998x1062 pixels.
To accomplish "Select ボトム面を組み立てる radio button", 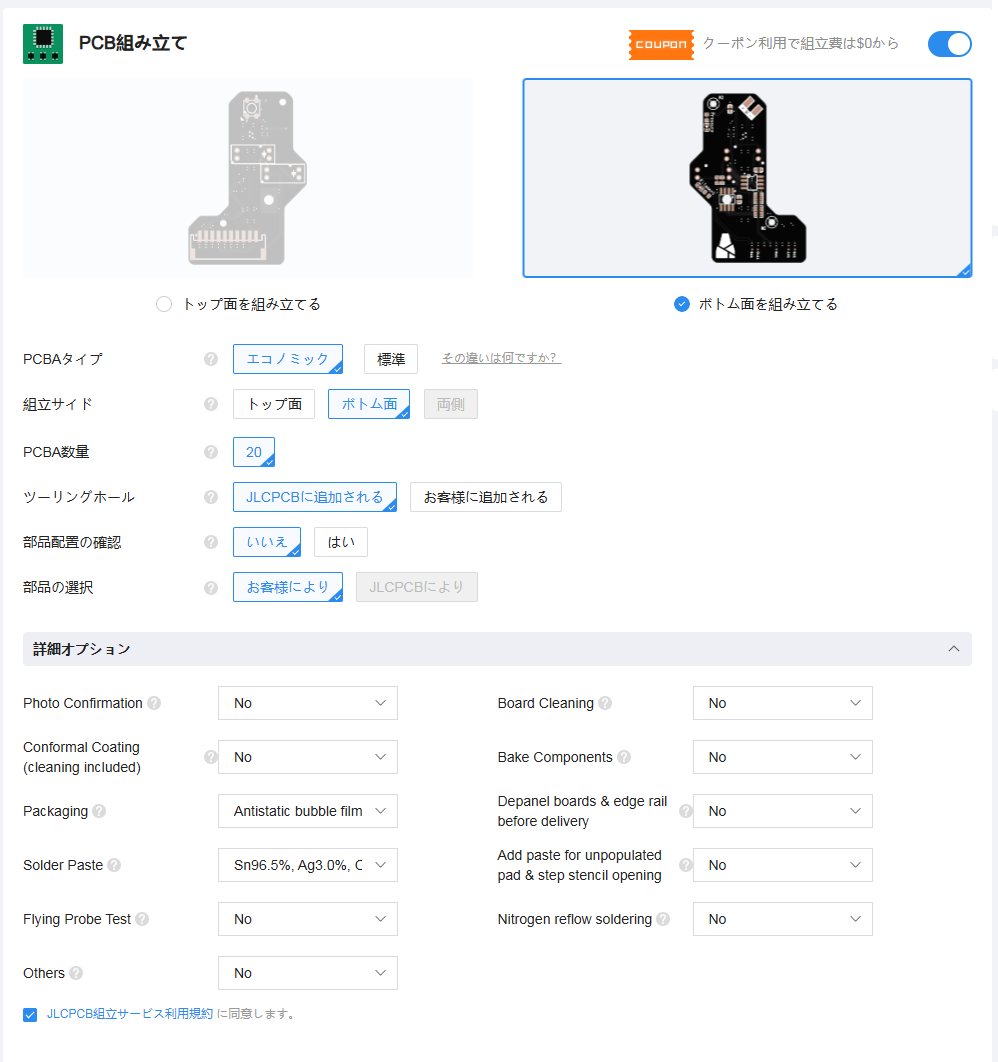I will [x=682, y=304].
